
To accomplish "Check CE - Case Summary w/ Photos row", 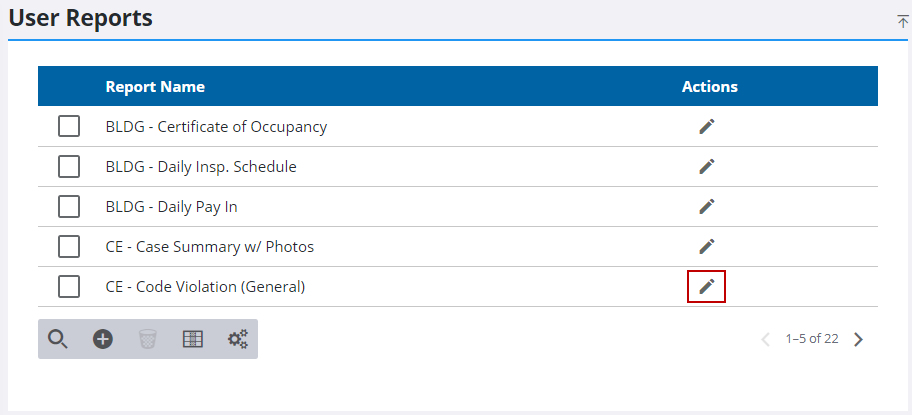I will point(69,247).
